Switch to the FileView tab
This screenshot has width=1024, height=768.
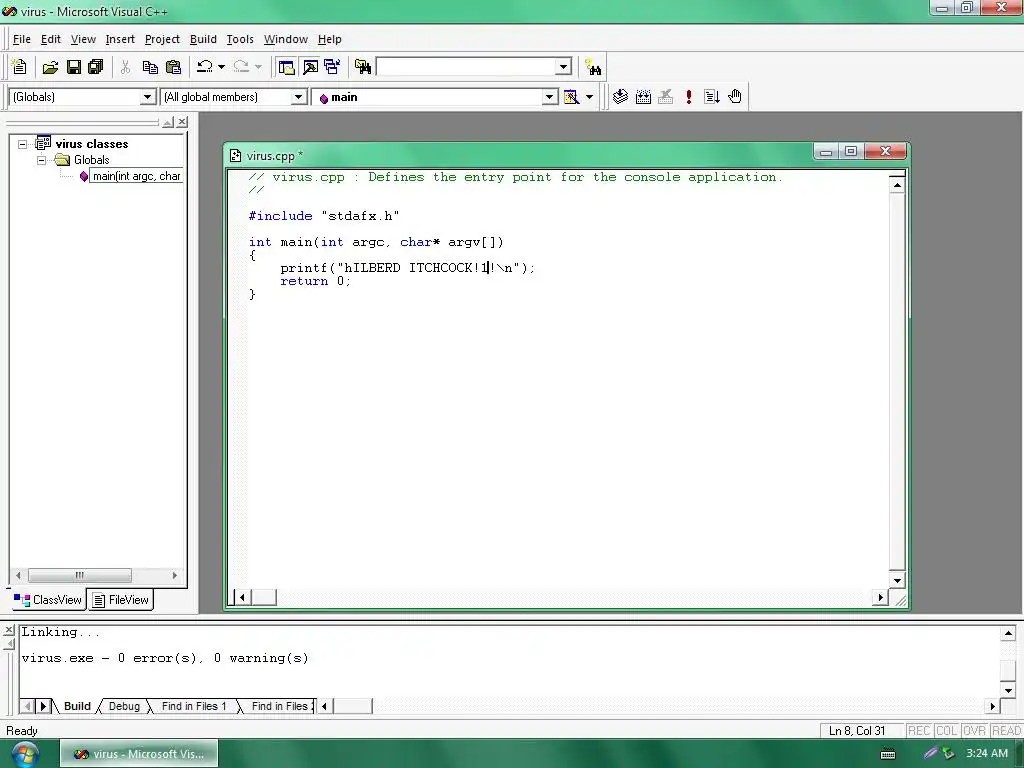pos(121,600)
